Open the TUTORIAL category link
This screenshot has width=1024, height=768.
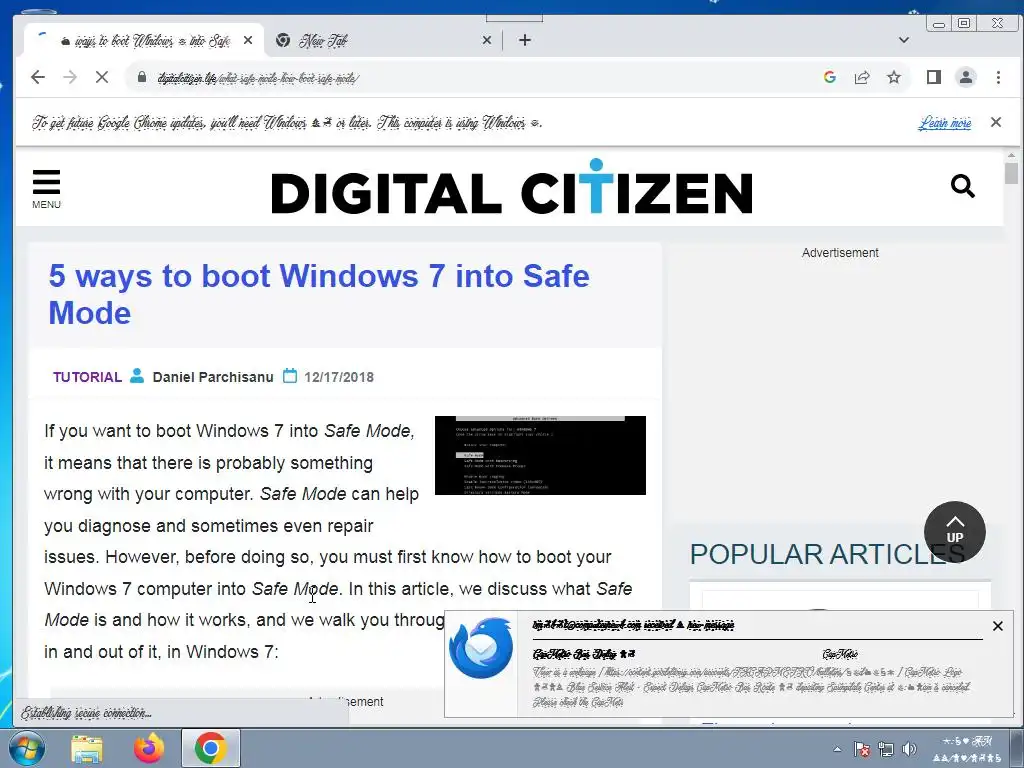pyautogui.click(x=88, y=377)
